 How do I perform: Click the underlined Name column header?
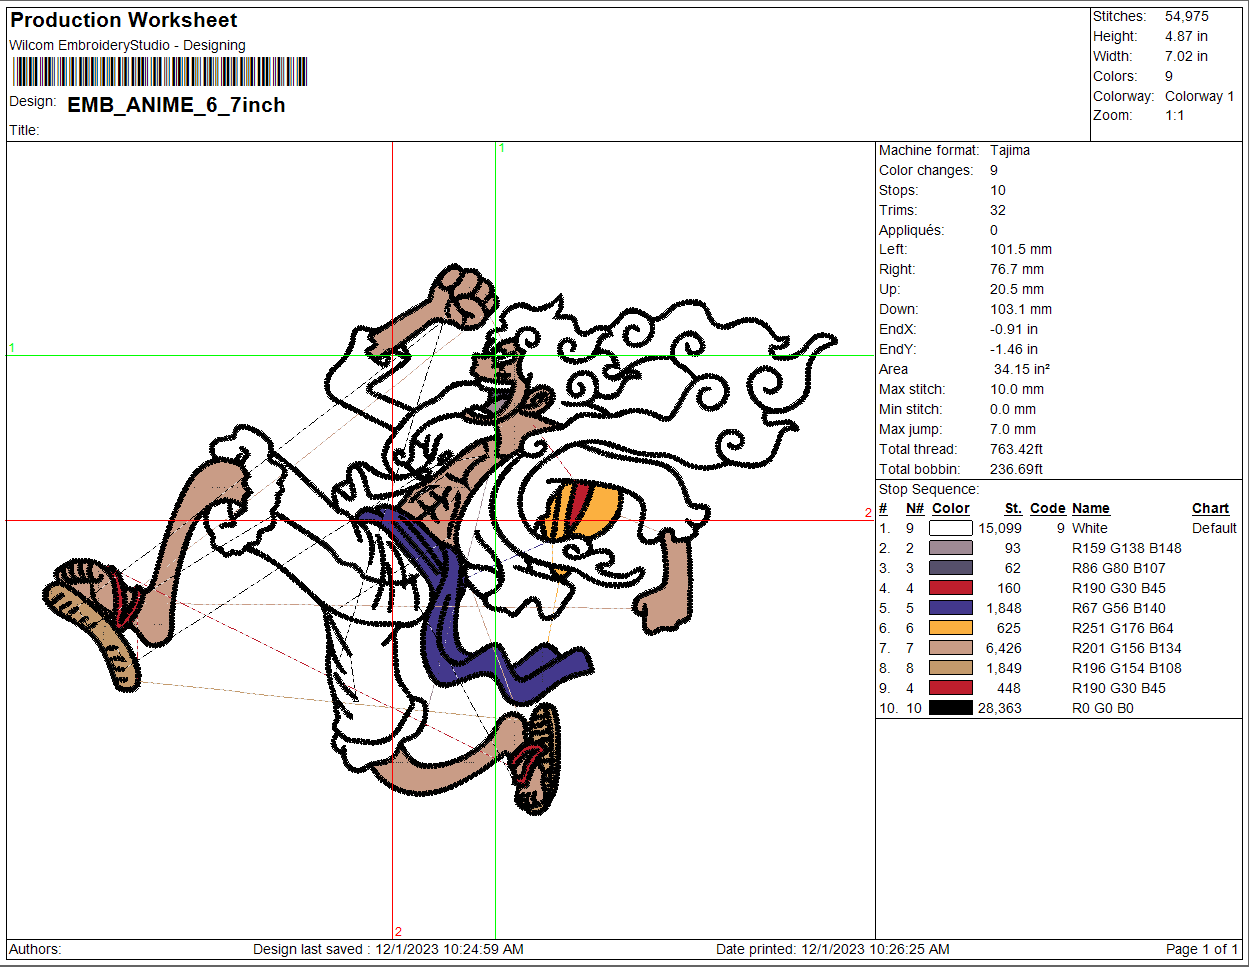pyautogui.click(x=1090, y=508)
